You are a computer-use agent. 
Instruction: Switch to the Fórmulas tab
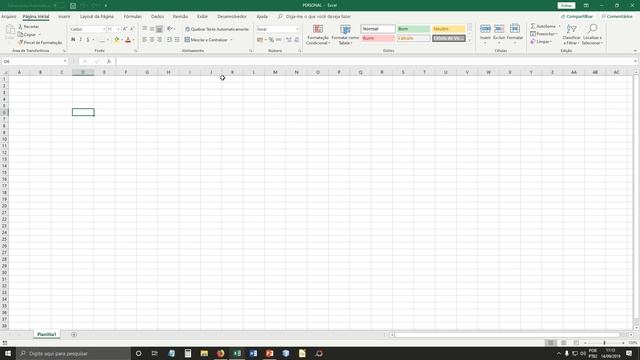point(133,17)
